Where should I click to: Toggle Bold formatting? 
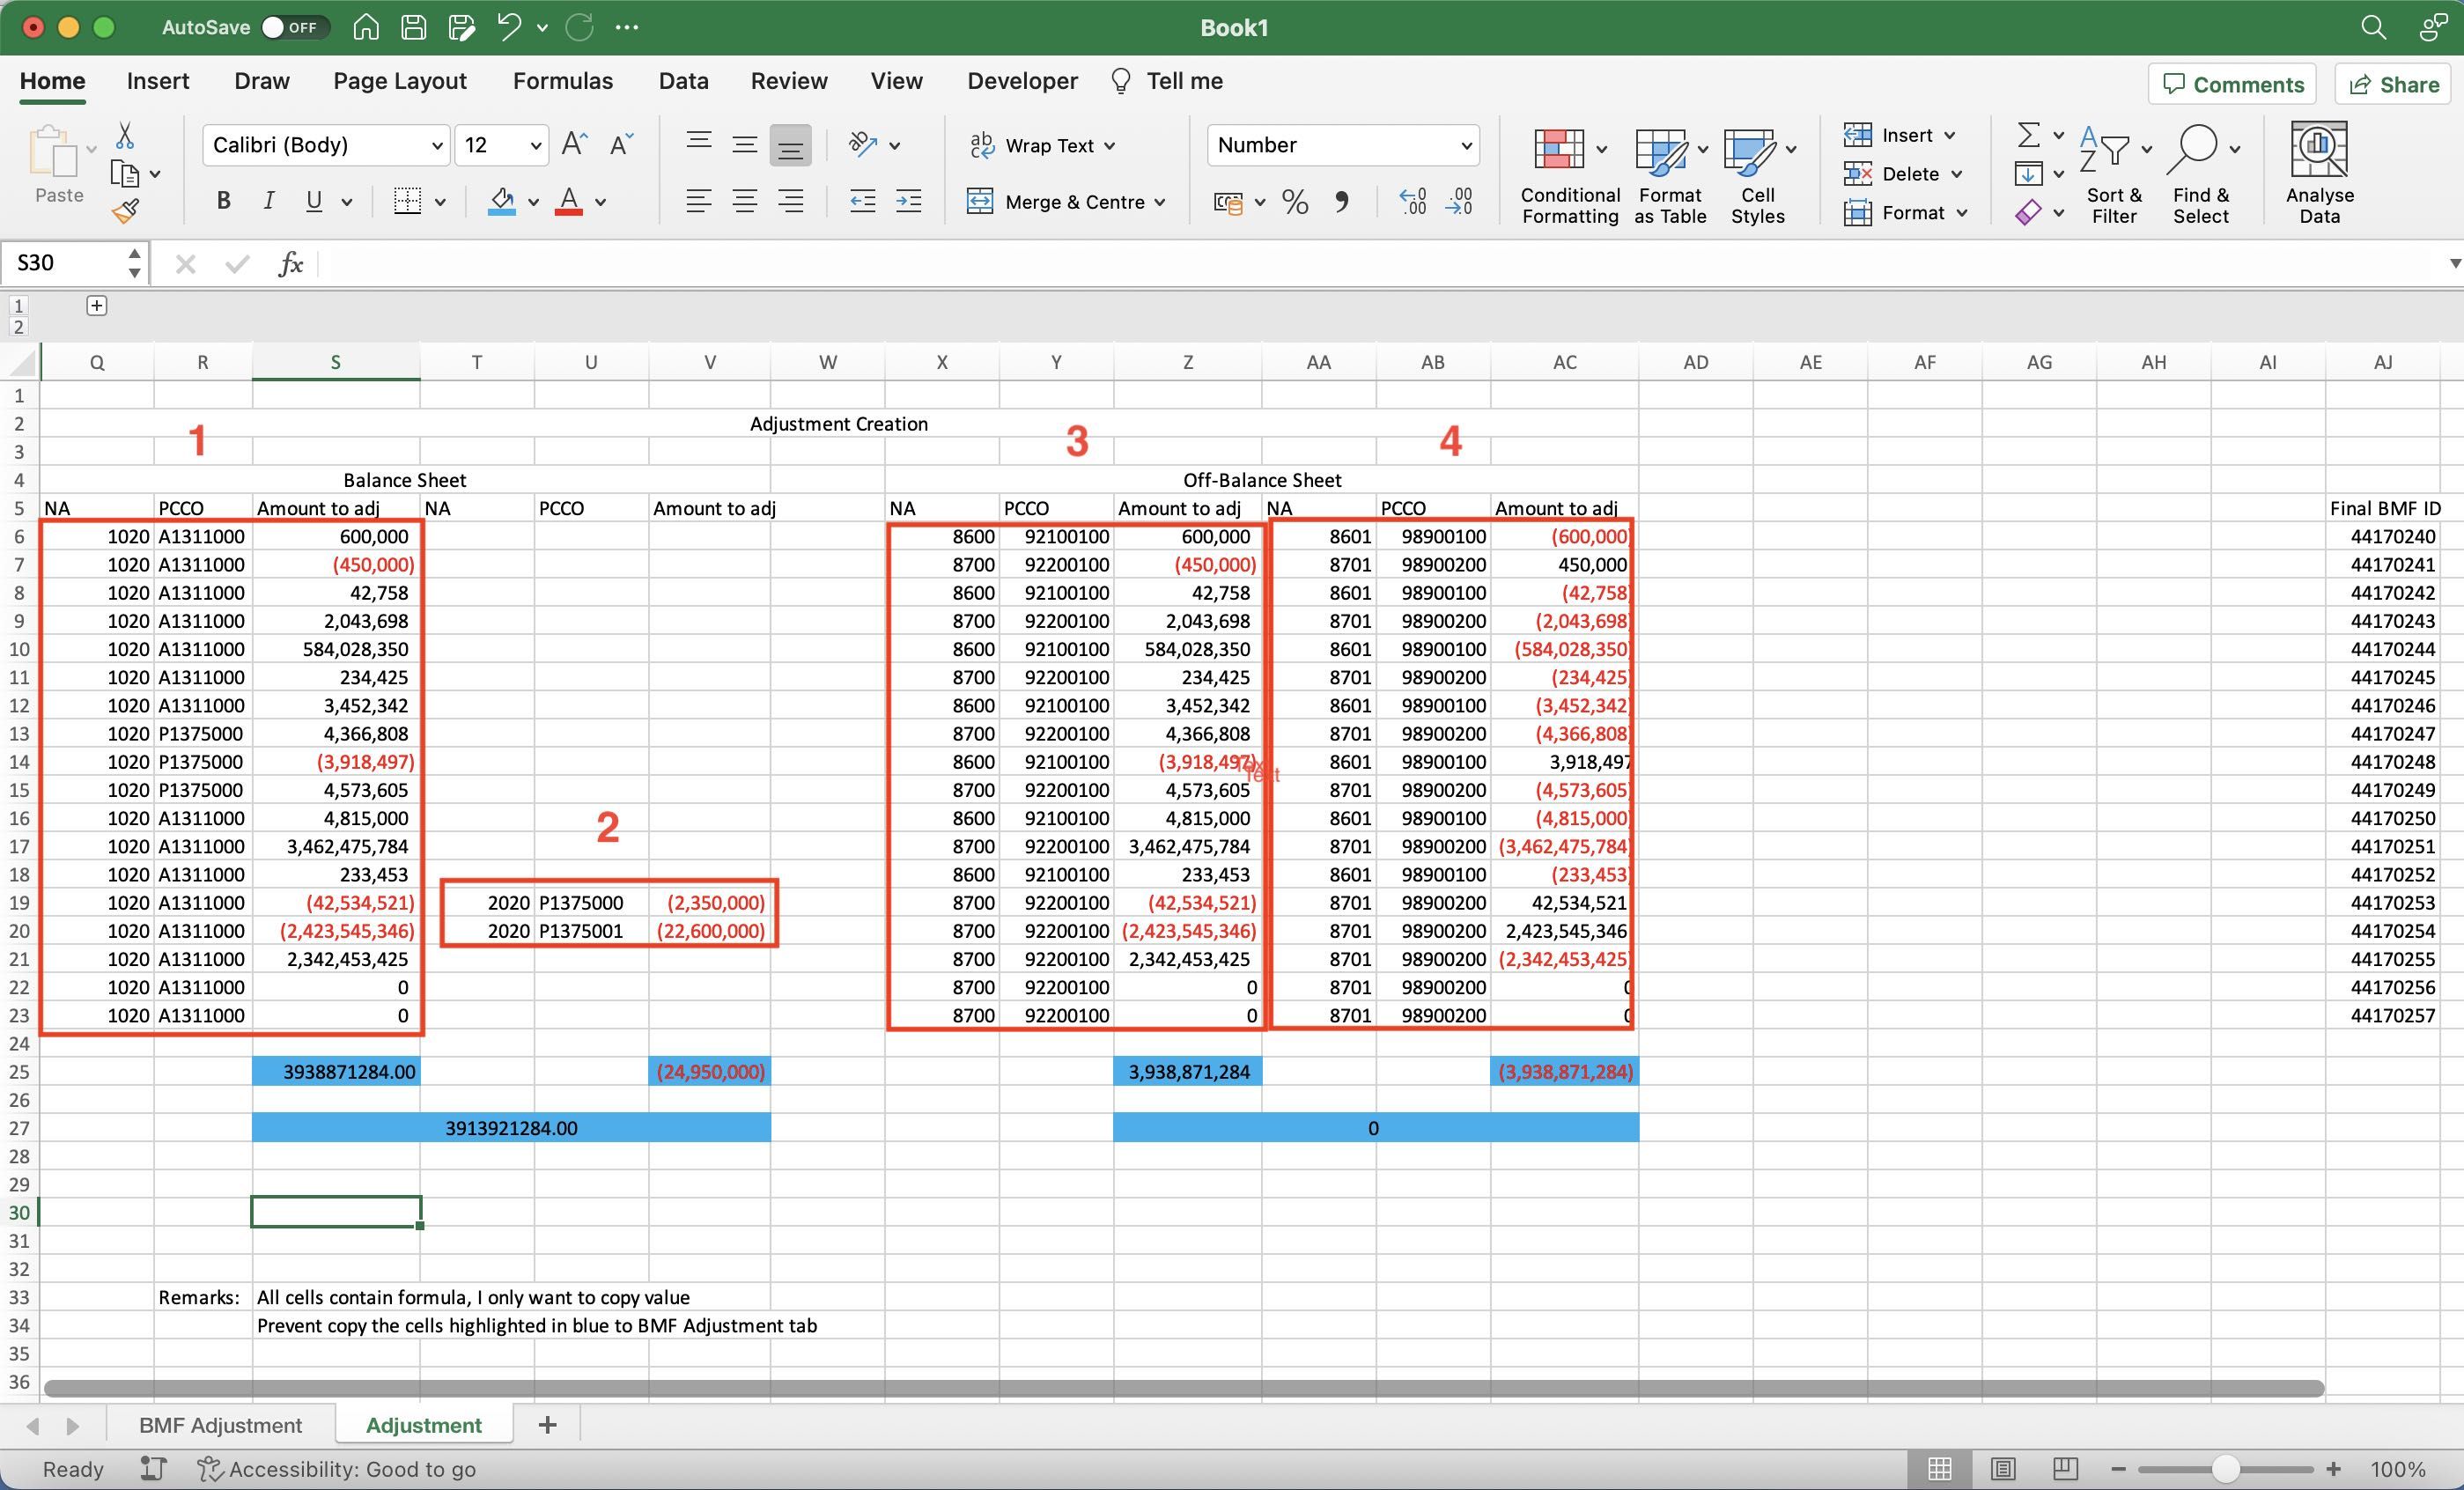223,202
